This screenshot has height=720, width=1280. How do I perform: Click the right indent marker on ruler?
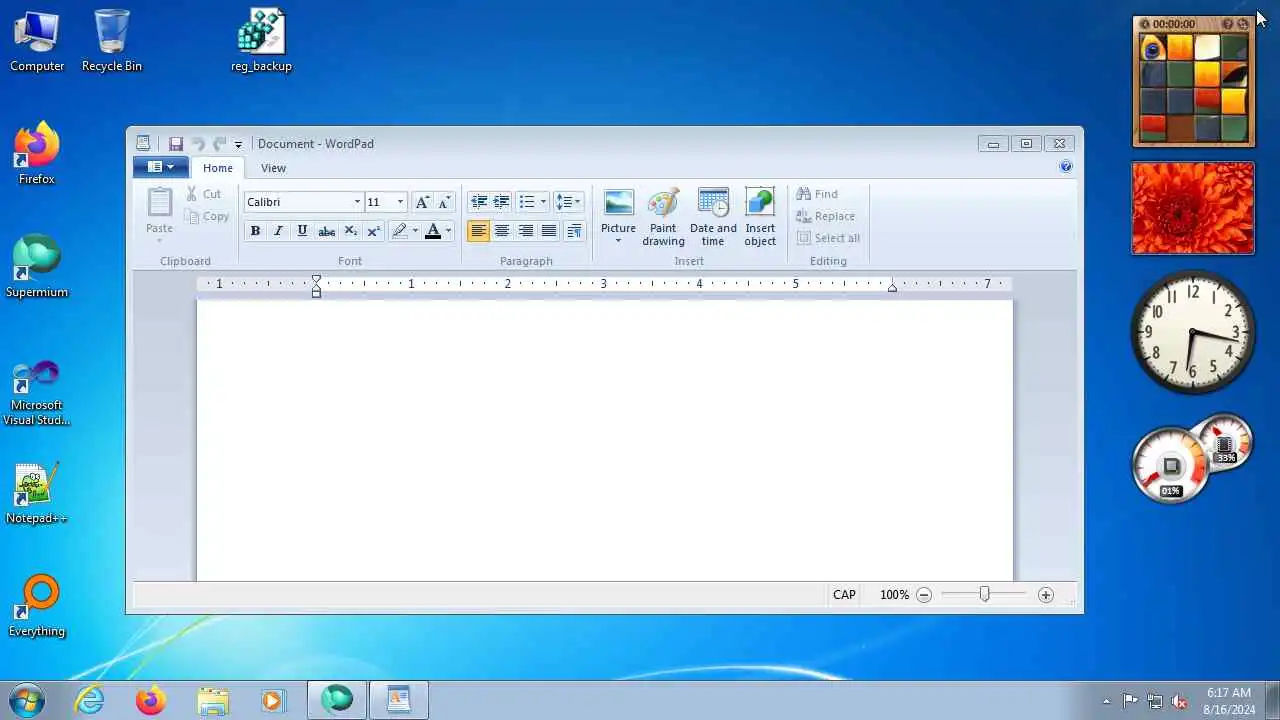[x=892, y=287]
